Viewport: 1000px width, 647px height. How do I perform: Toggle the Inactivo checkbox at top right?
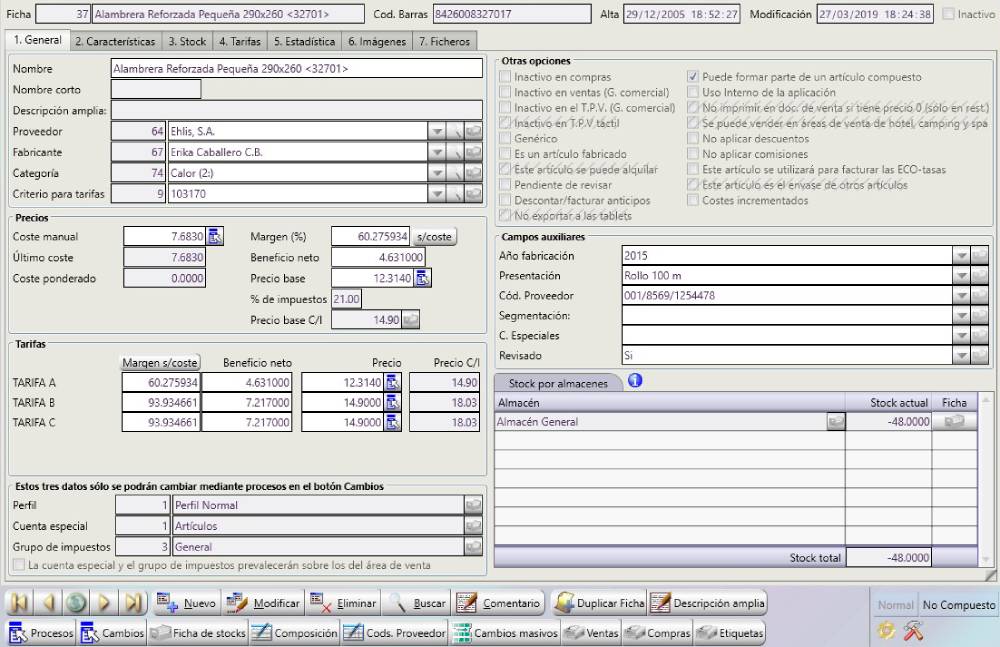(x=947, y=15)
